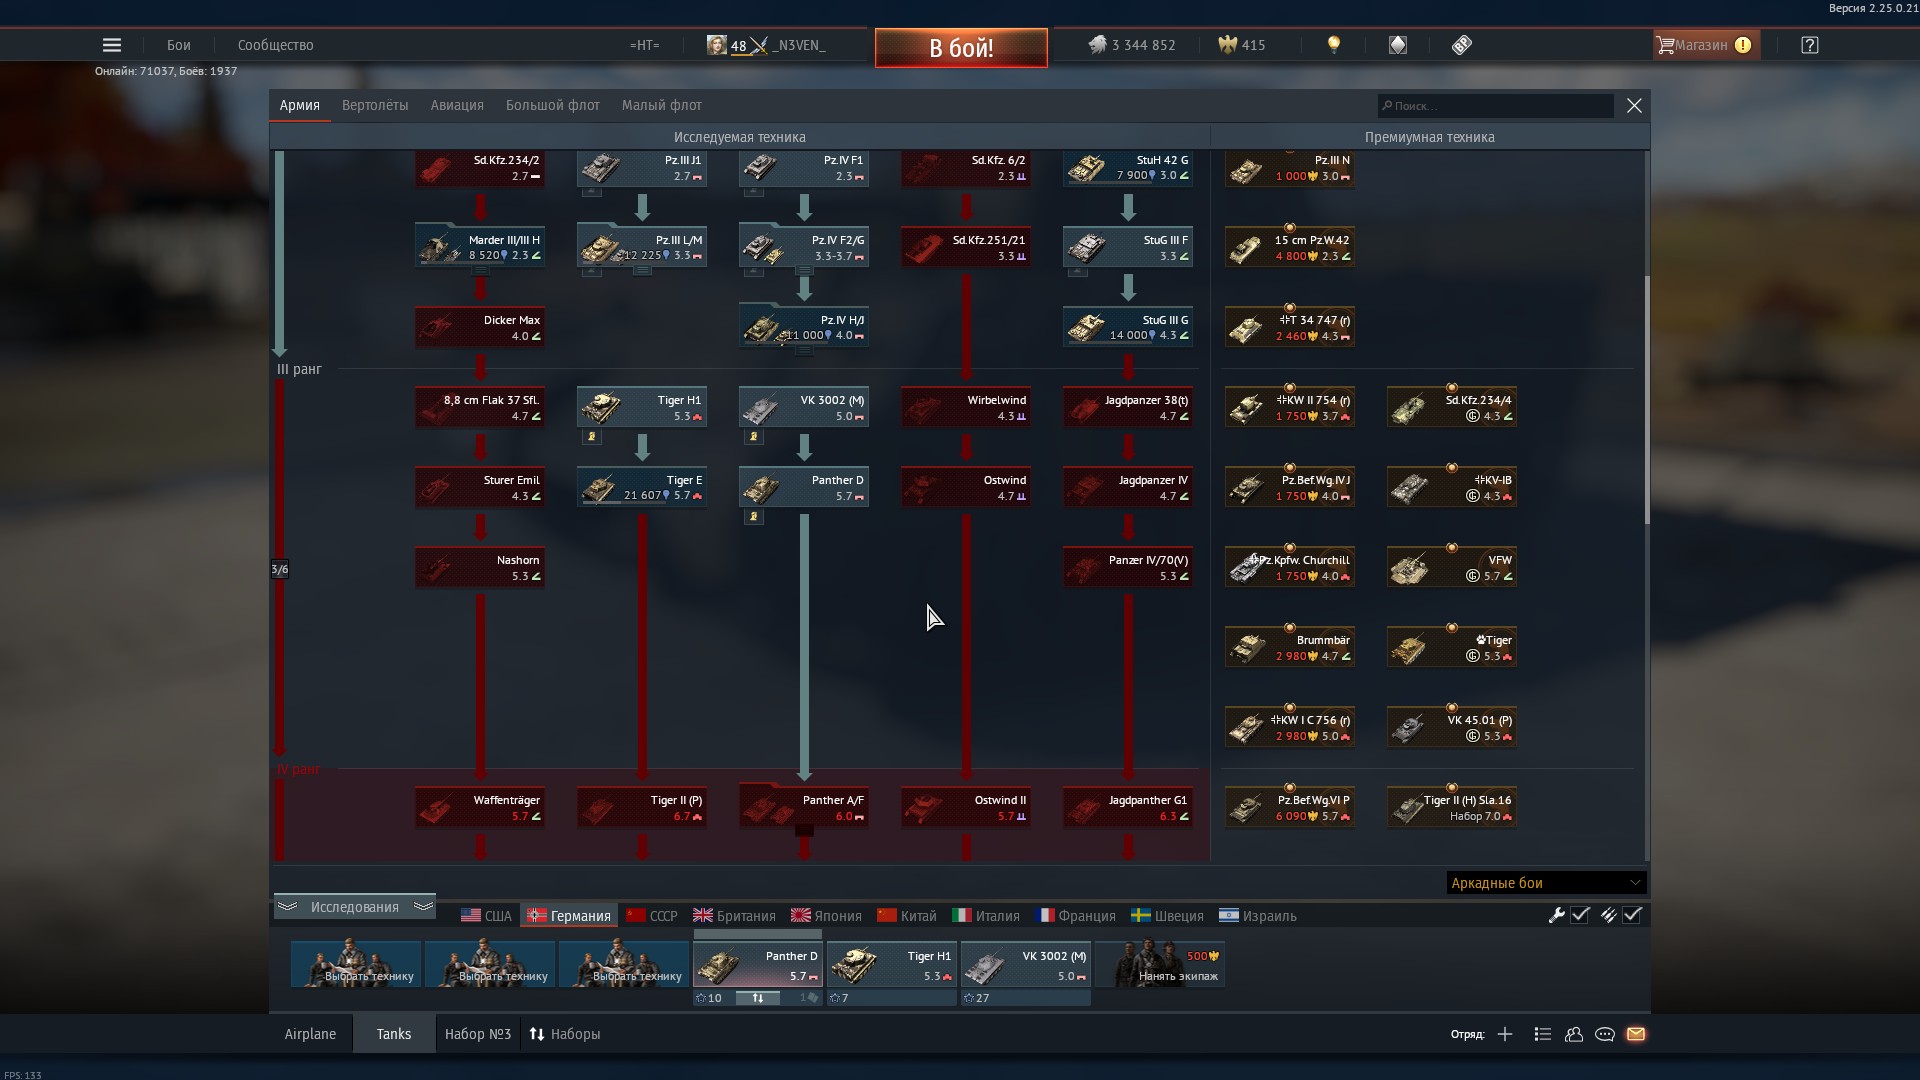Click the red В бой! button
The image size is (1920, 1080).
[961, 48]
